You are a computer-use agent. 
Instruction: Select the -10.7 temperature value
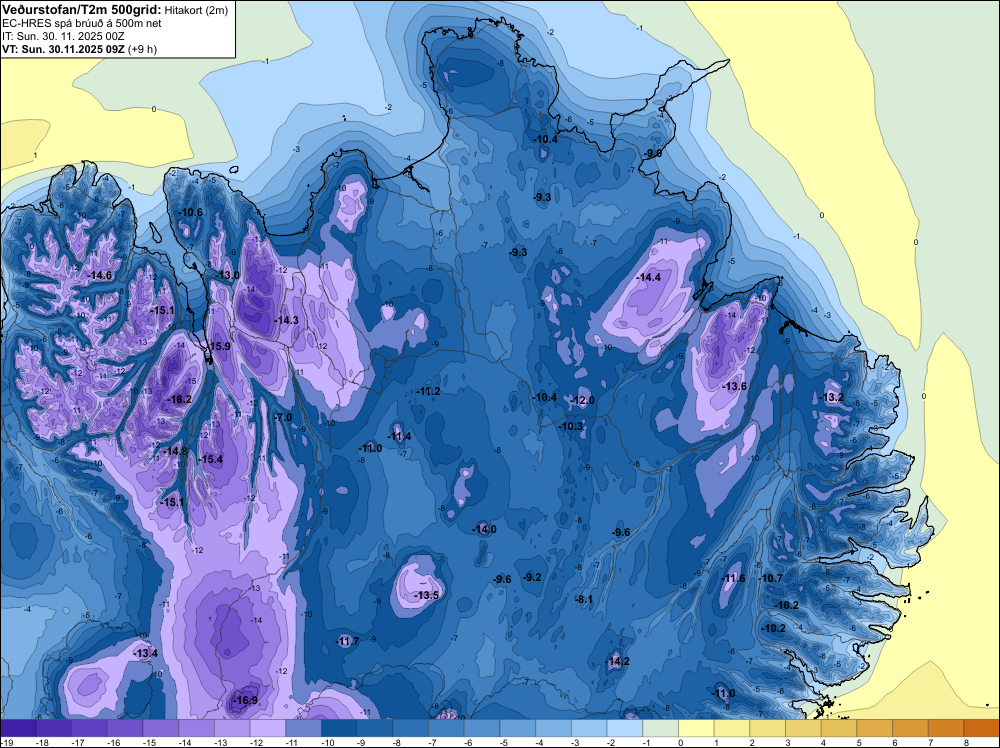pyautogui.click(x=770, y=578)
